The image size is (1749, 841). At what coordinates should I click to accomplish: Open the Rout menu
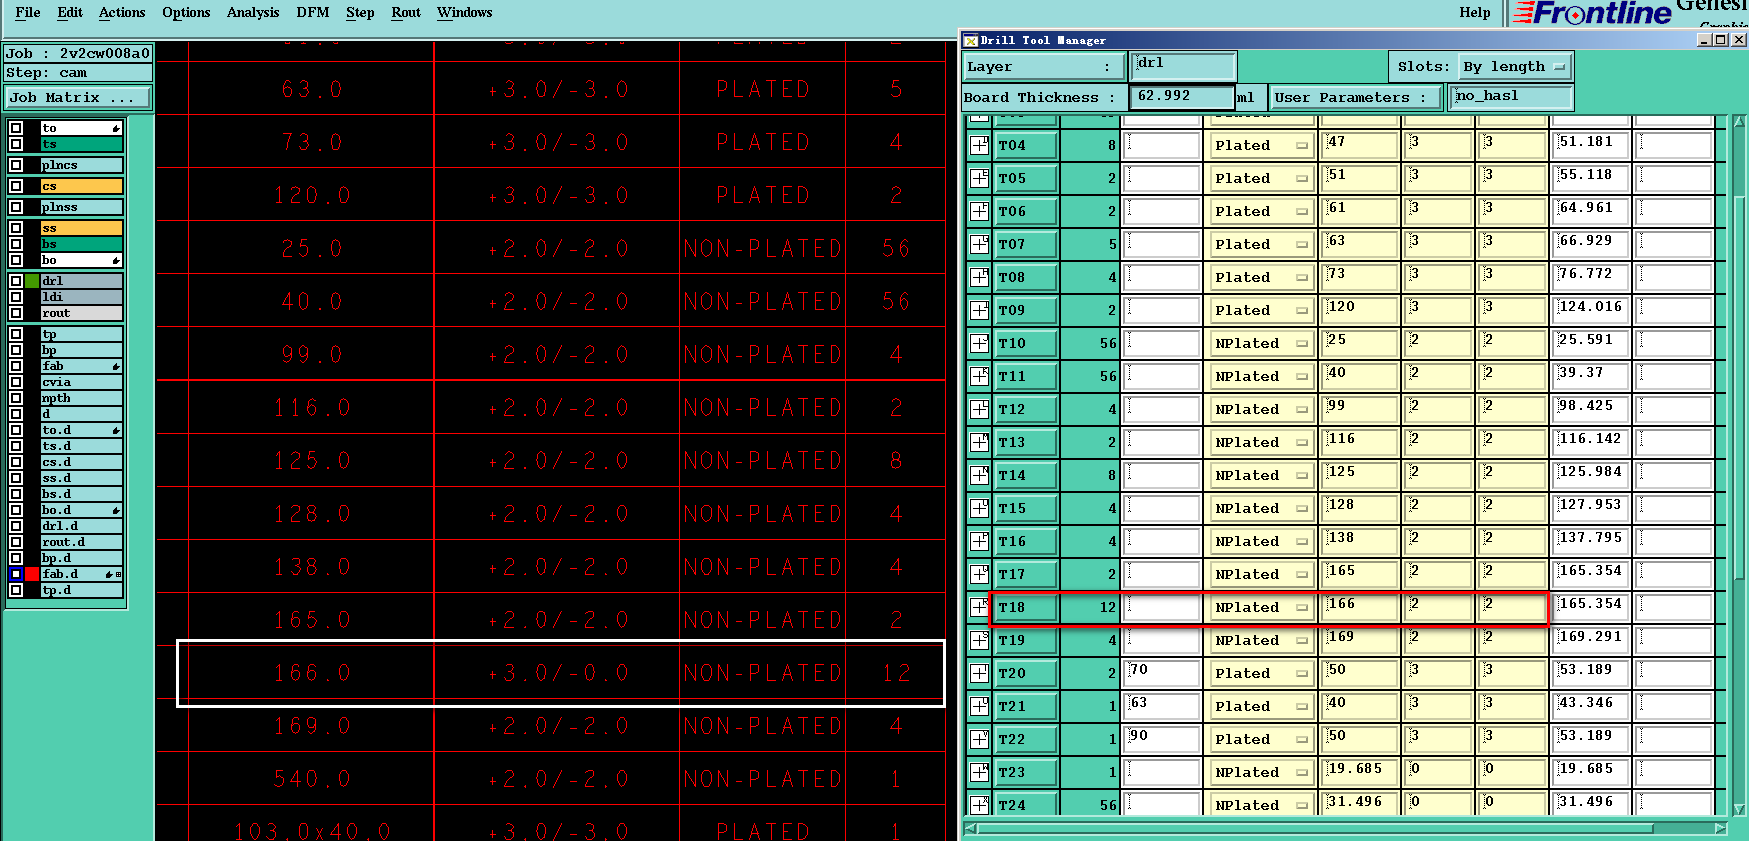[406, 12]
